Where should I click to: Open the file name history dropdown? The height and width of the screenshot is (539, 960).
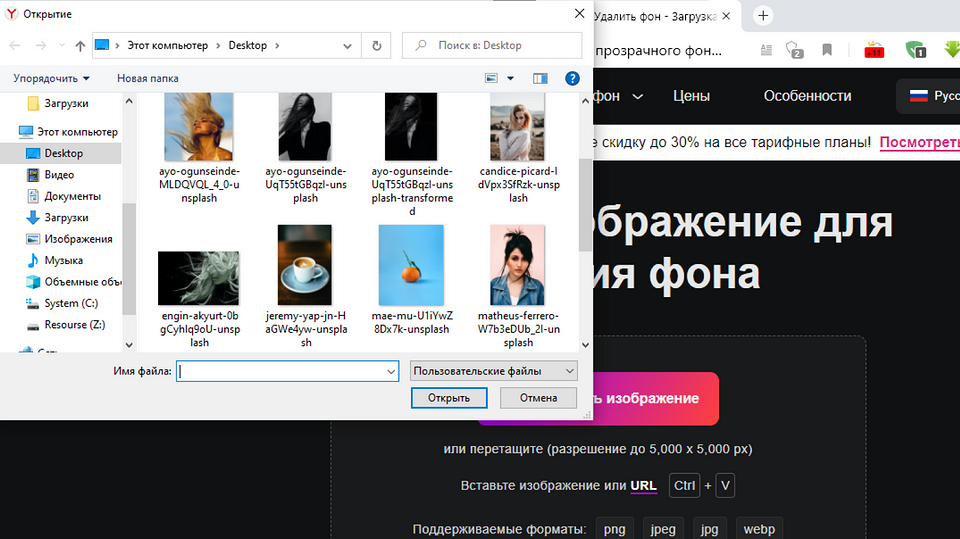click(391, 371)
